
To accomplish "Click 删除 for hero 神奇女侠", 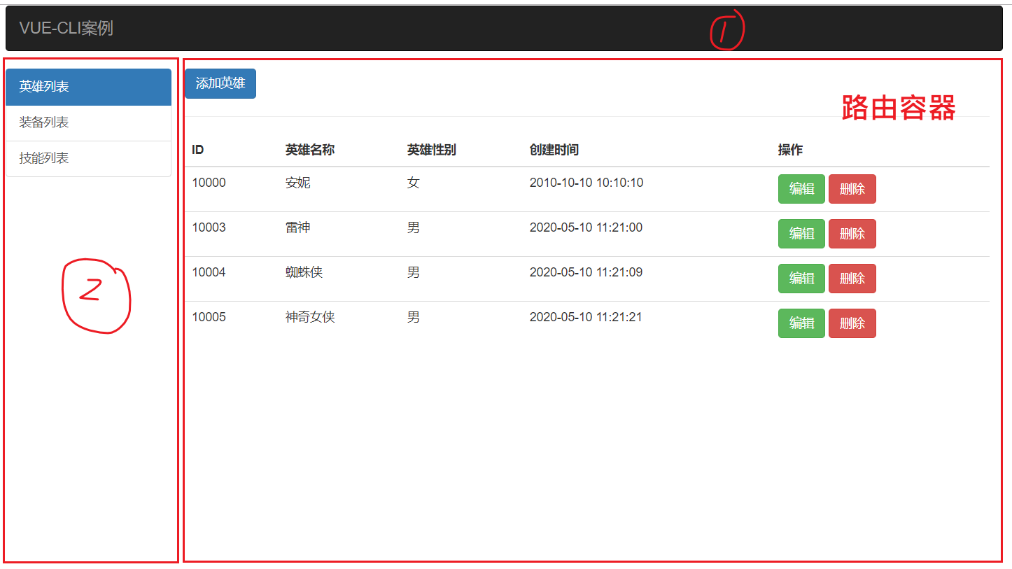I will click(x=852, y=323).
